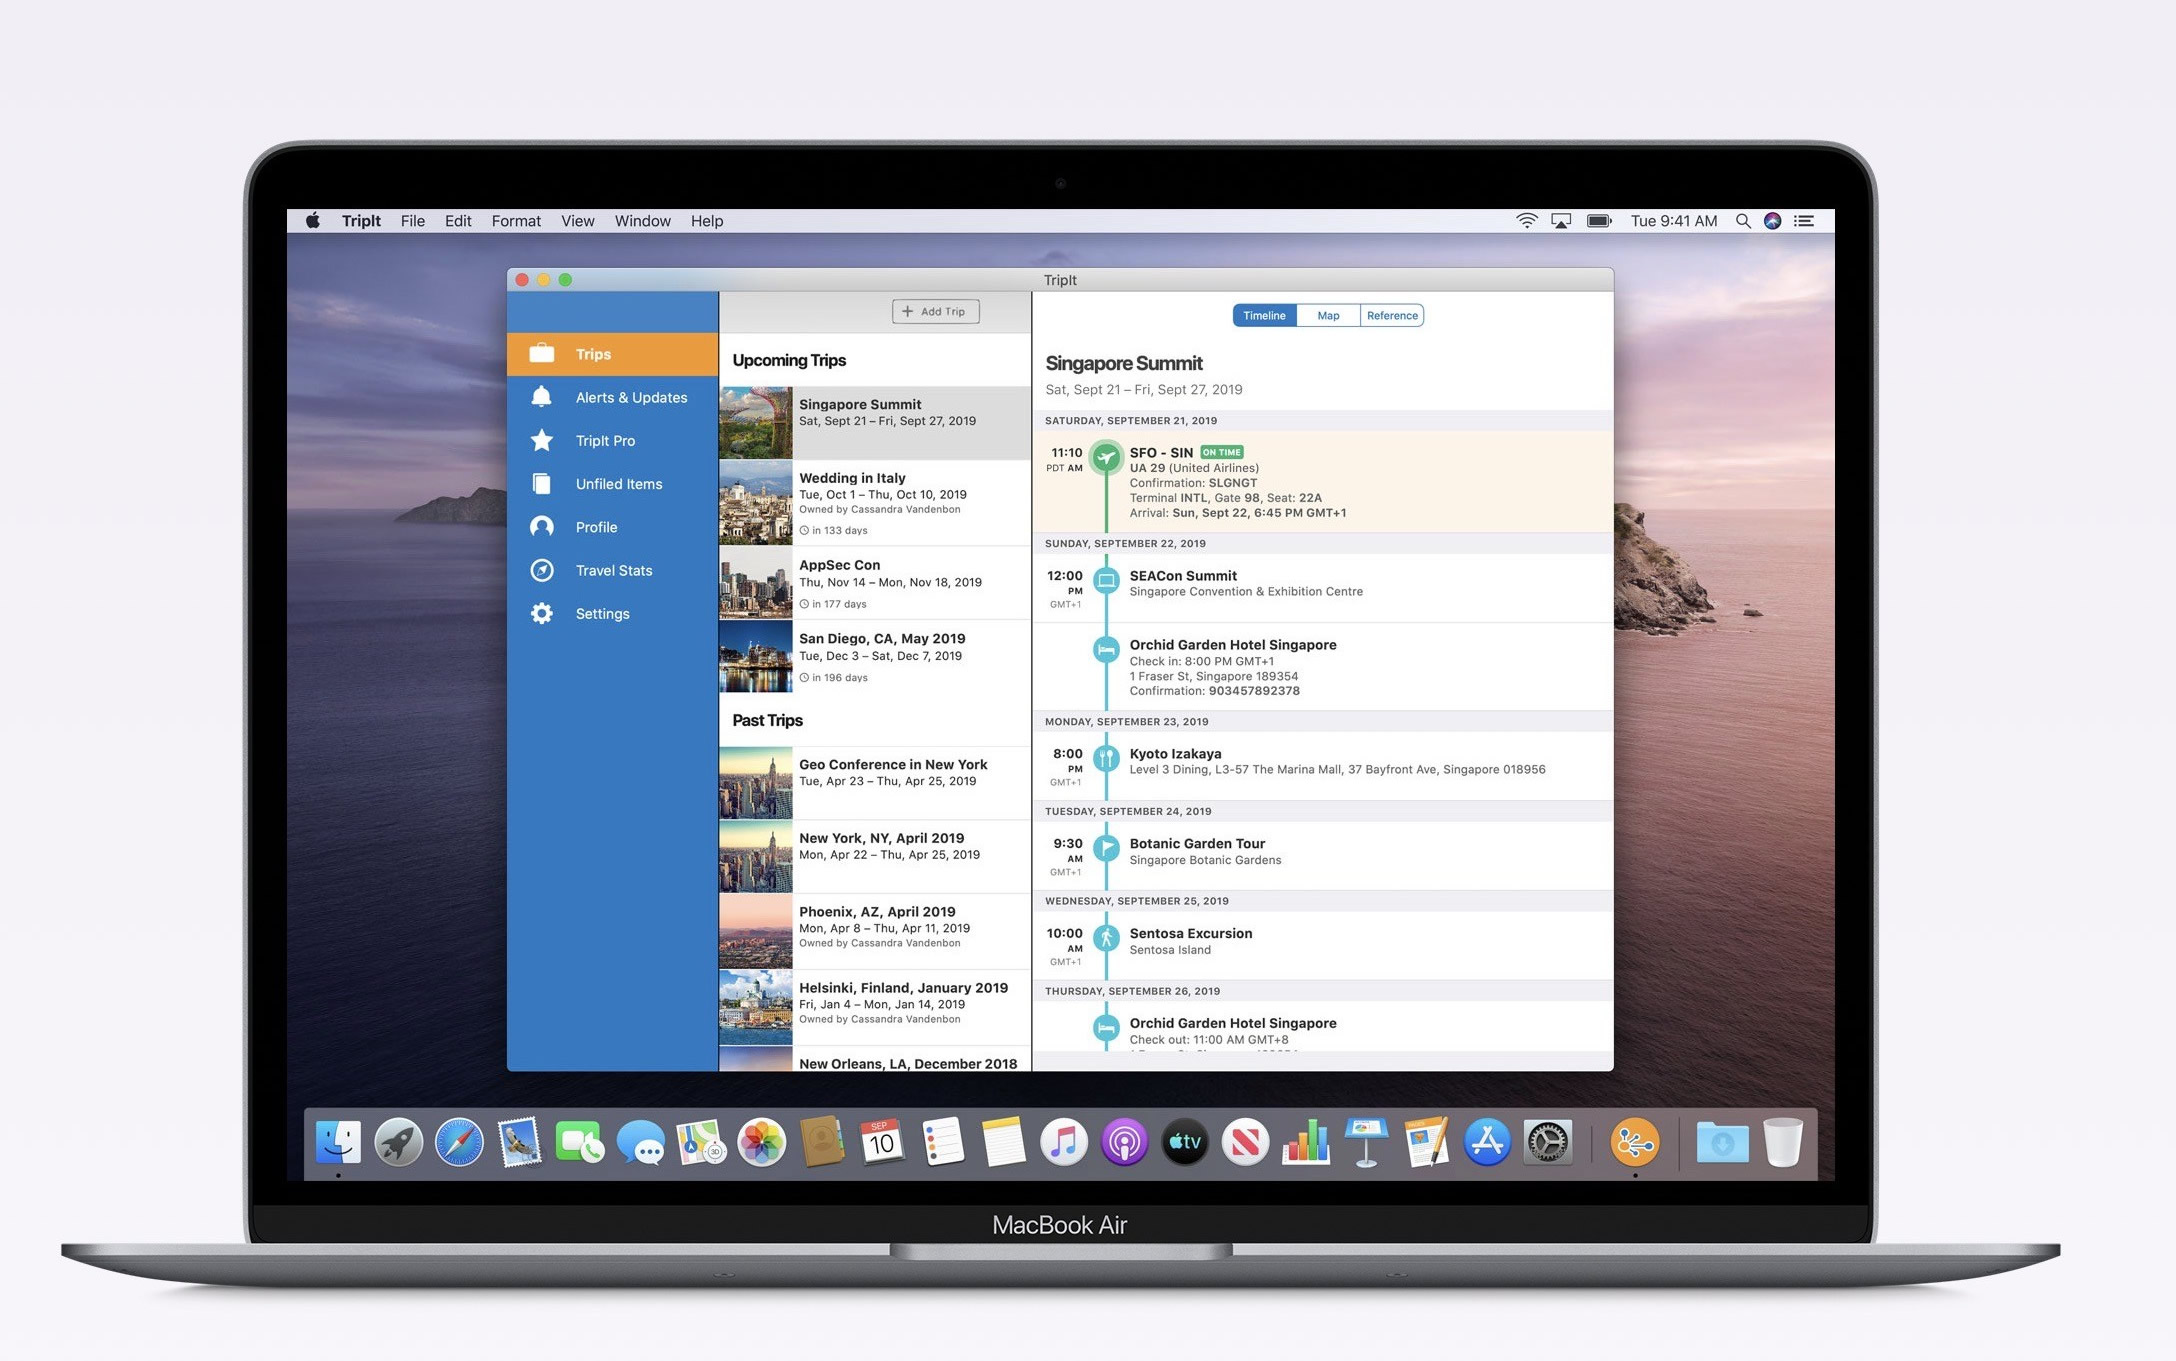Open the Window menu
2176x1361 pixels.
pyautogui.click(x=642, y=221)
